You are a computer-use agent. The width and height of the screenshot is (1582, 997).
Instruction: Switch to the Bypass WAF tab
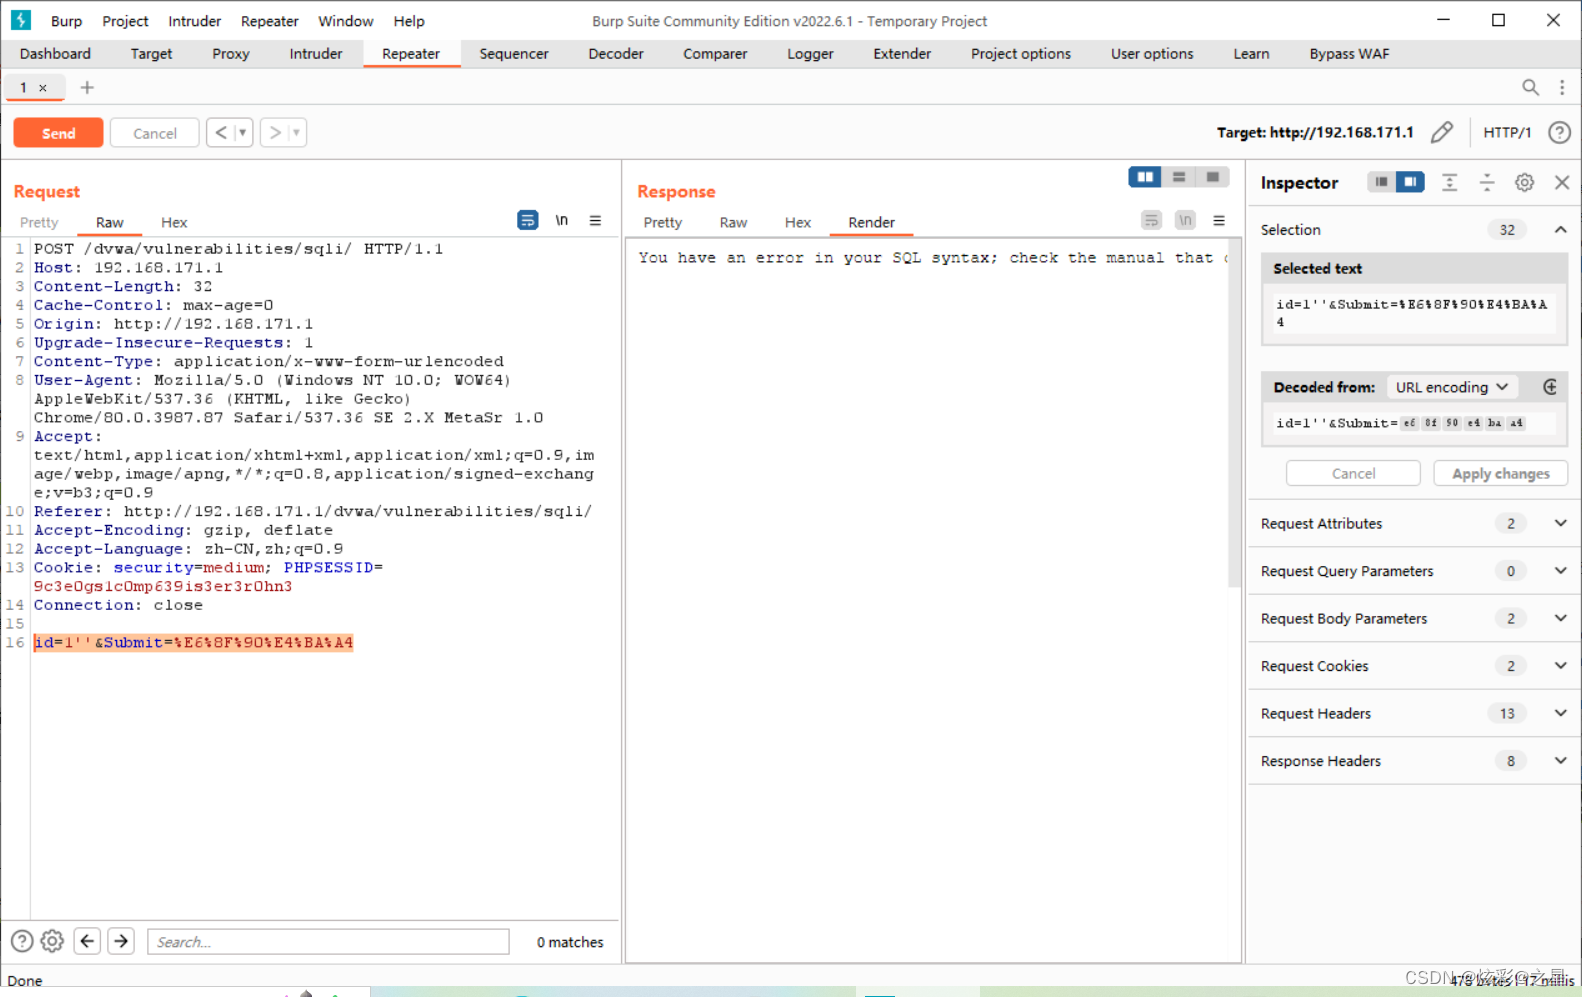[x=1349, y=54]
